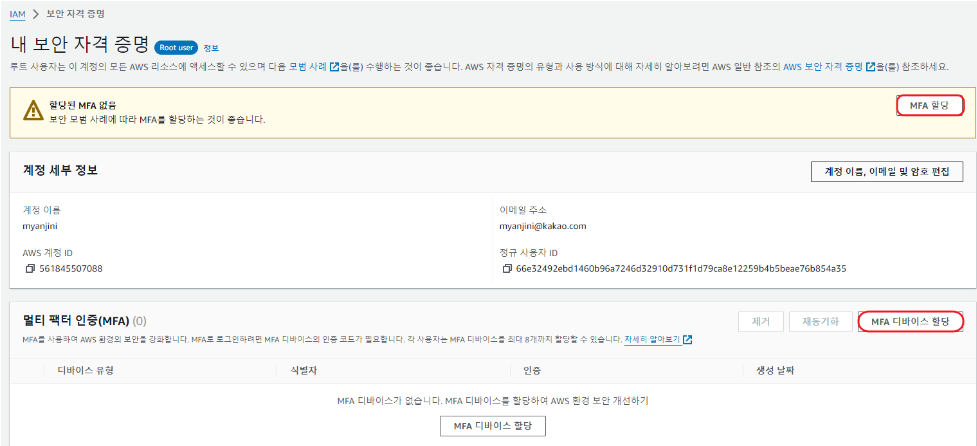The width and height of the screenshot is (977, 446).
Task: Click the 생성 날짜 column header
Action: [775, 370]
